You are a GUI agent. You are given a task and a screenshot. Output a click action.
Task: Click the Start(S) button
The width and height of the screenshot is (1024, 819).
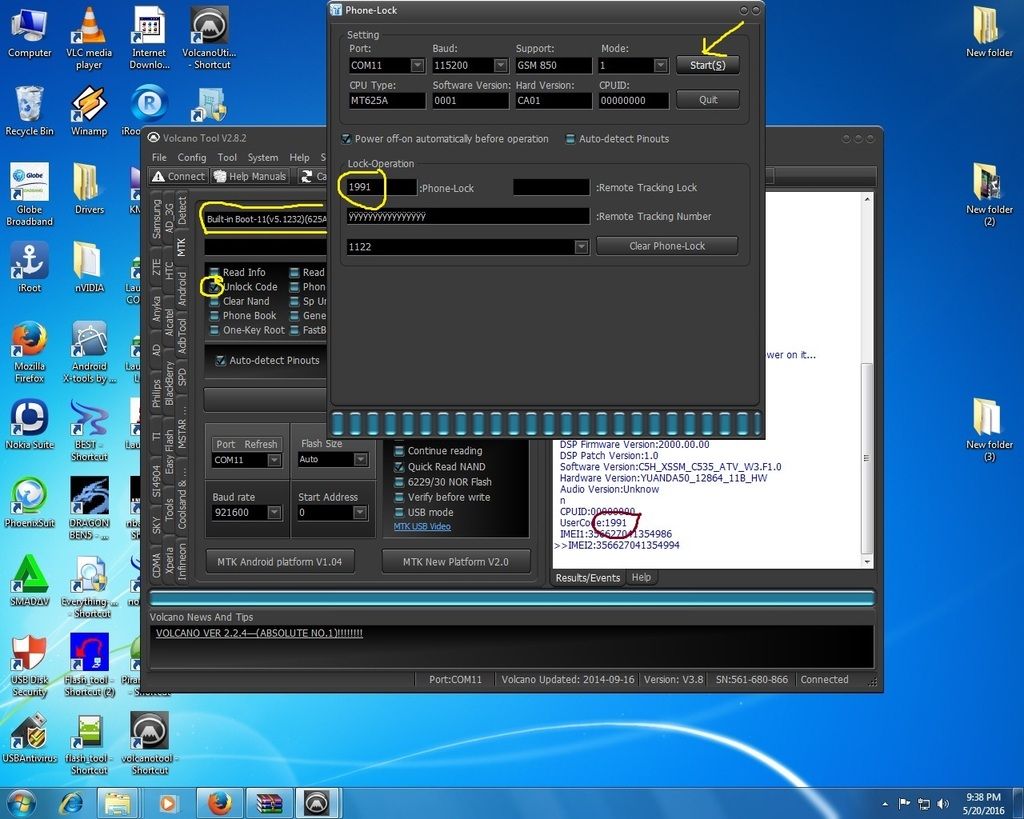[708, 66]
